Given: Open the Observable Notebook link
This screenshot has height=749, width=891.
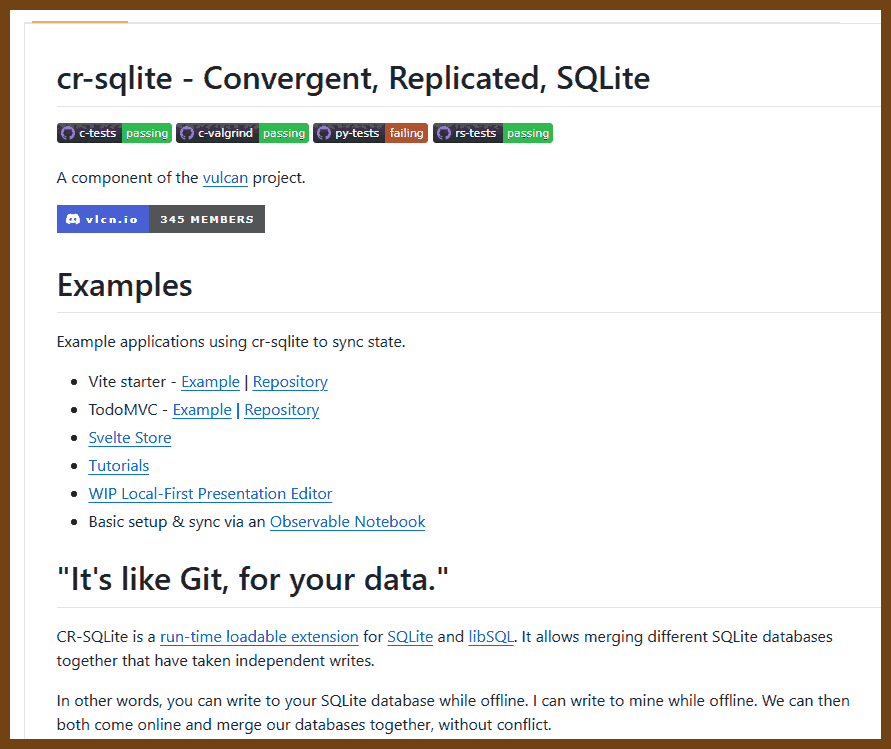Looking at the screenshot, I should tap(347, 522).
